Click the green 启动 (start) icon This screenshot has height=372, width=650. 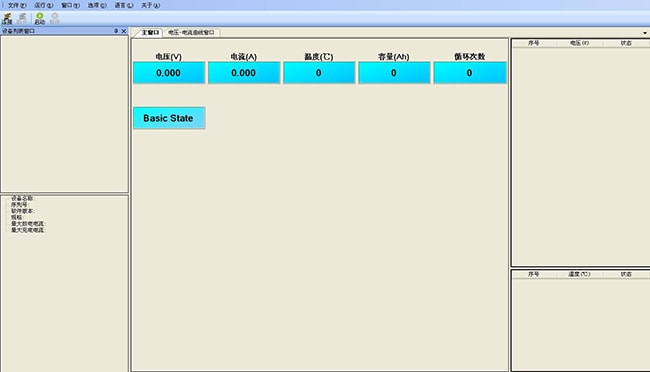tap(40, 18)
